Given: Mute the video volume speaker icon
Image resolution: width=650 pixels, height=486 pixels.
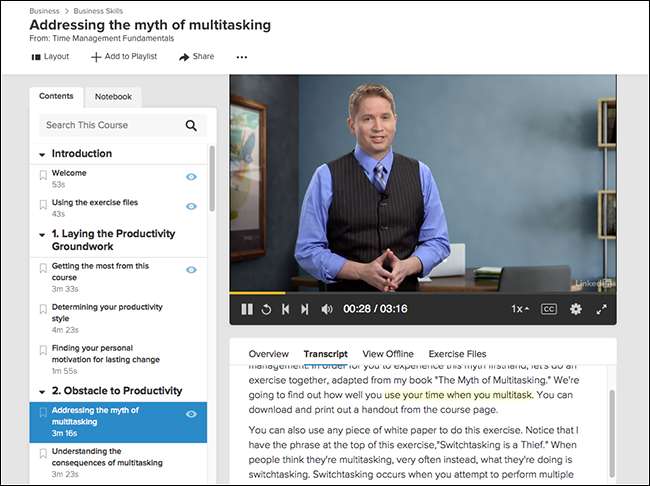Looking at the screenshot, I should tap(327, 309).
